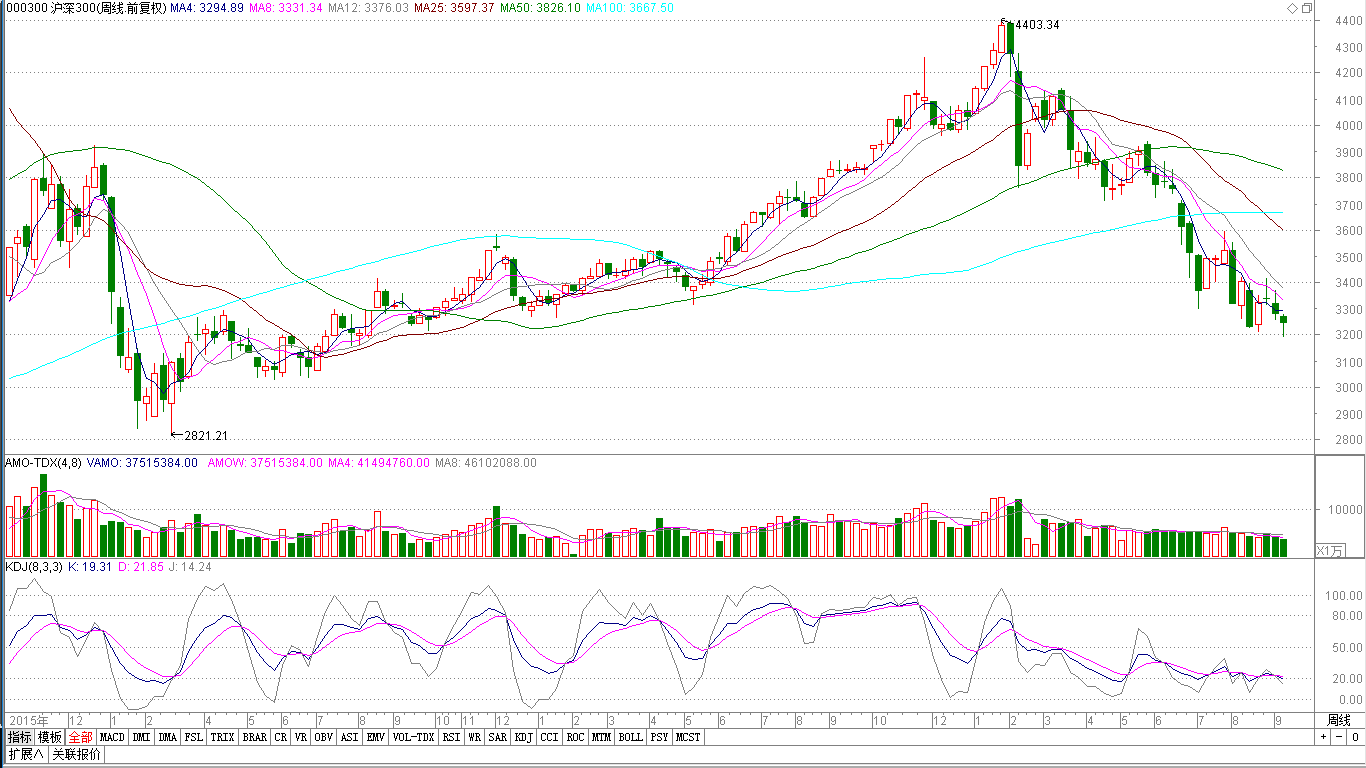
Task: Click the minus button at the bottom right
Action: click(1339, 737)
